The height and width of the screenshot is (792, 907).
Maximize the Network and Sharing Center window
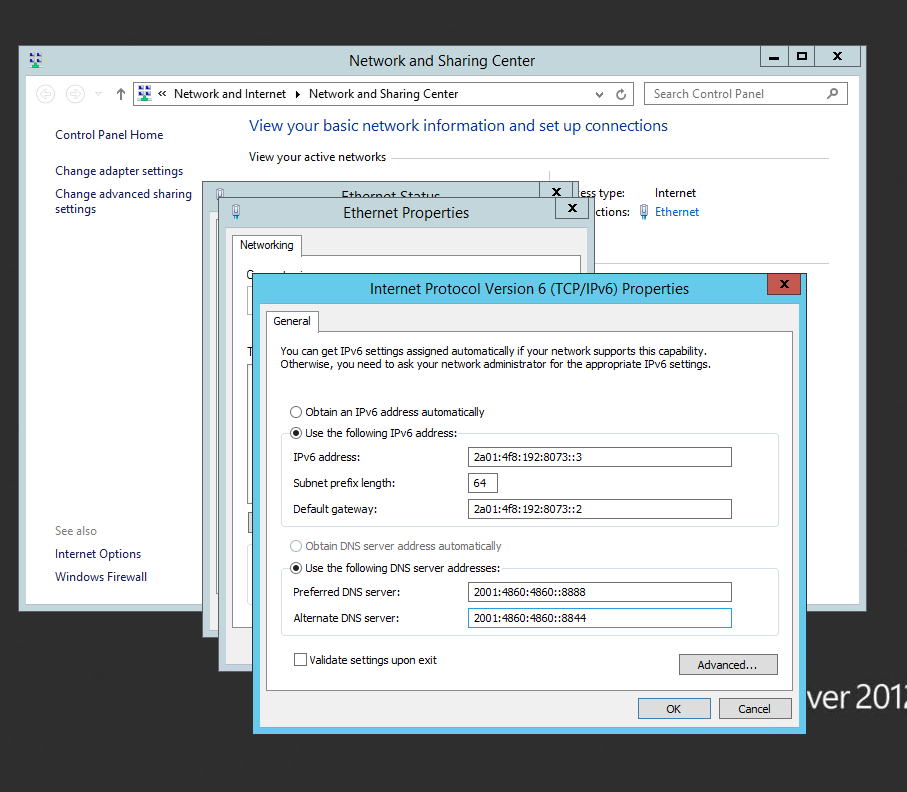pyautogui.click(x=801, y=57)
